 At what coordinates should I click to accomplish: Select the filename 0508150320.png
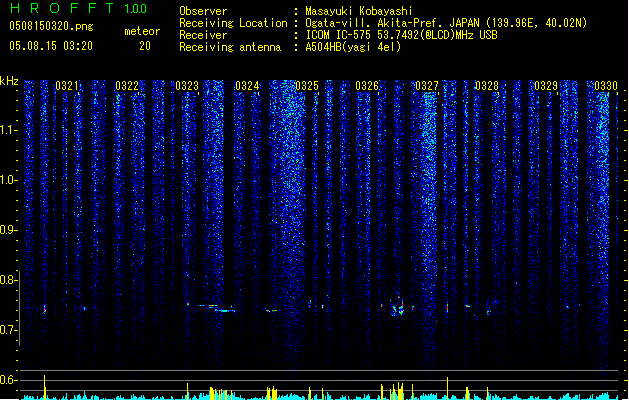51,27
